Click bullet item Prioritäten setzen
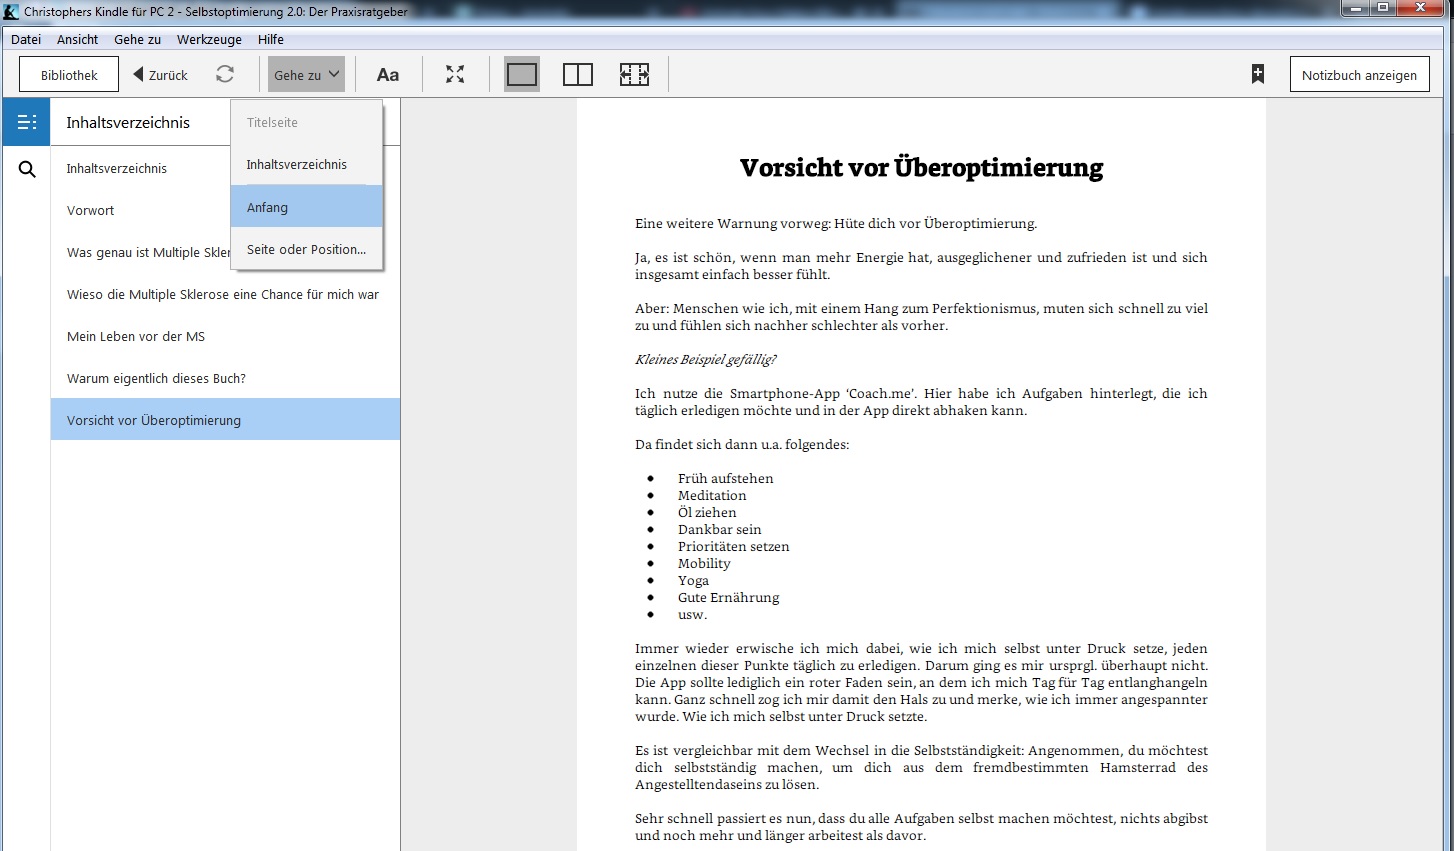Image resolution: width=1454 pixels, height=851 pixels. (734, 546)
